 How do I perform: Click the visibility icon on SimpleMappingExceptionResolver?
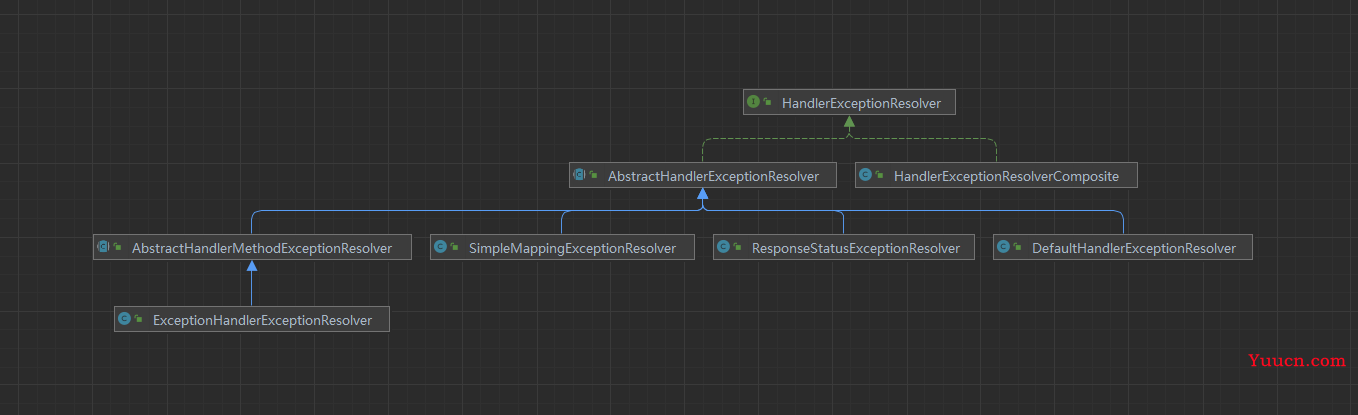tap(455, 248)
